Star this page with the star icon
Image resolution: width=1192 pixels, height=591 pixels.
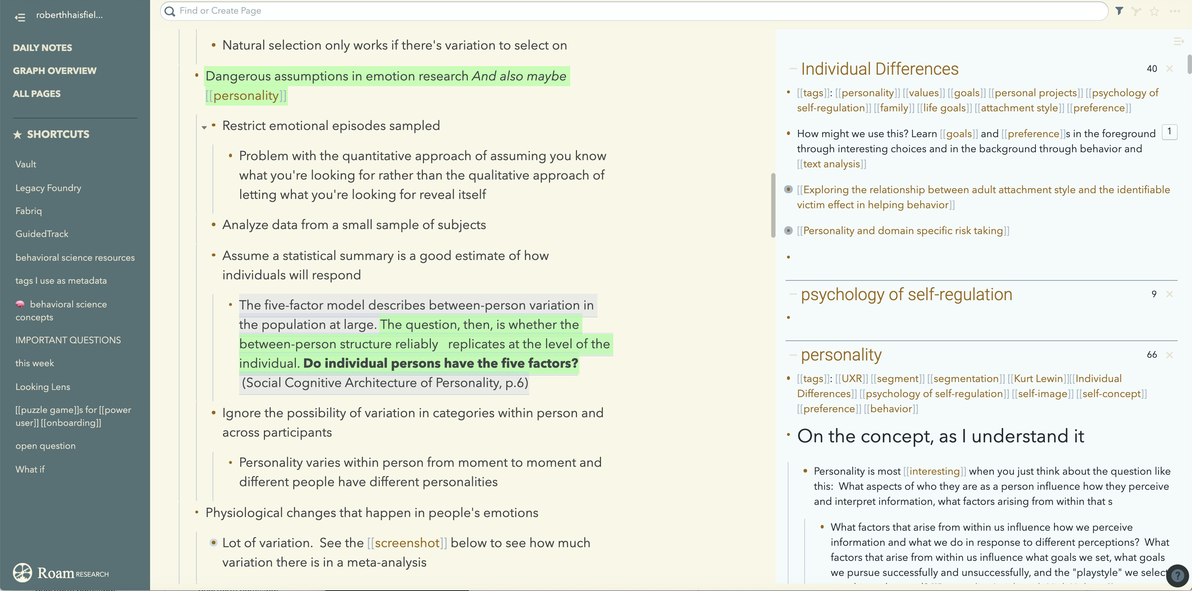(1154, 11)
